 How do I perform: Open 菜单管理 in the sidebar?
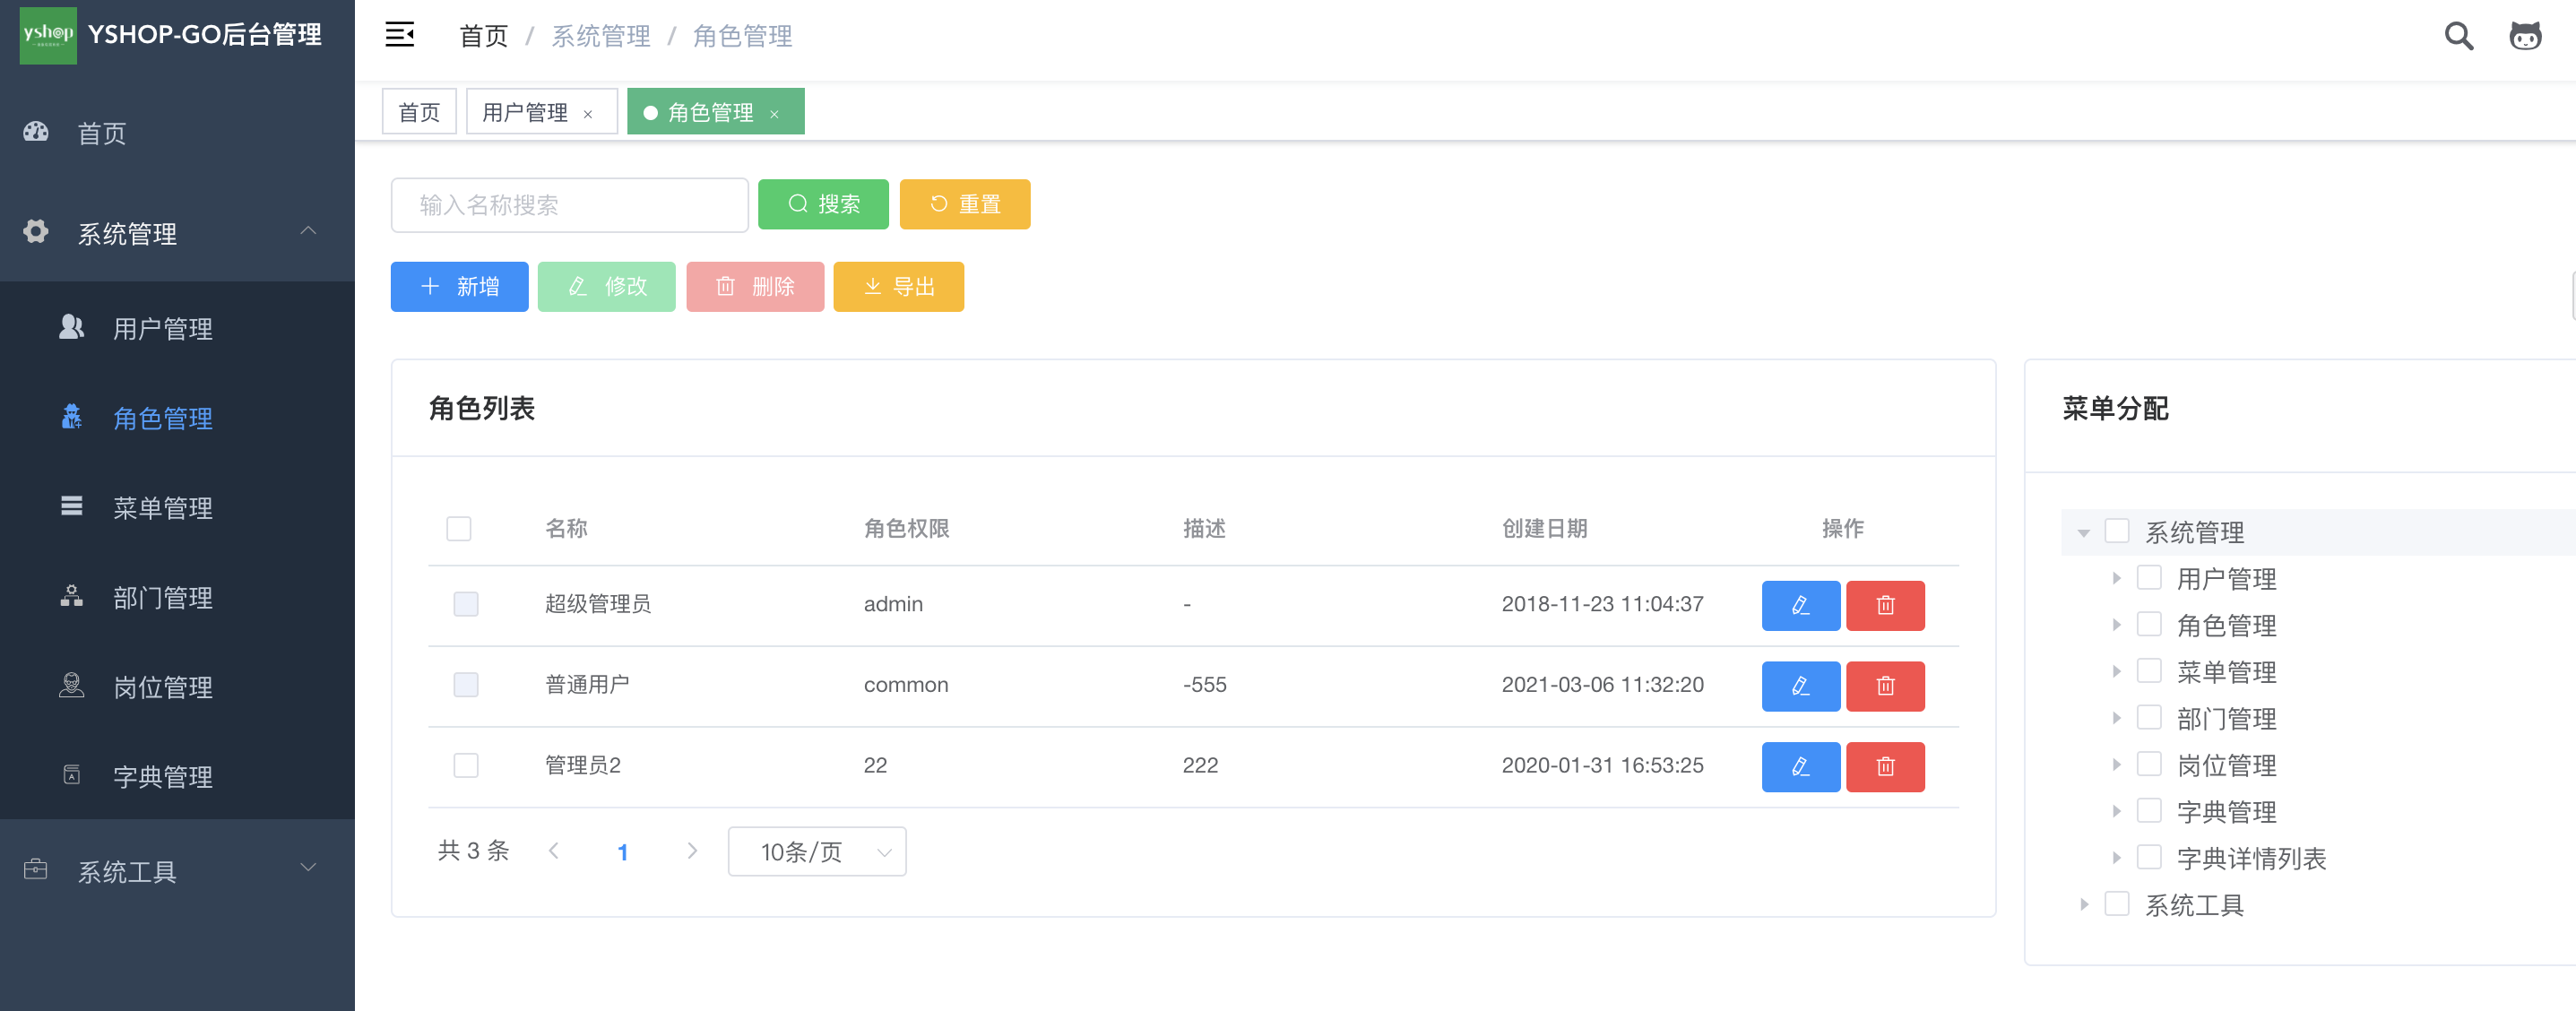coord(177,507)
